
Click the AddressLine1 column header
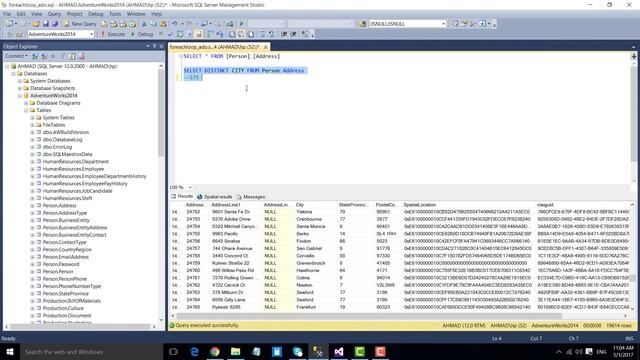(235, 205)
